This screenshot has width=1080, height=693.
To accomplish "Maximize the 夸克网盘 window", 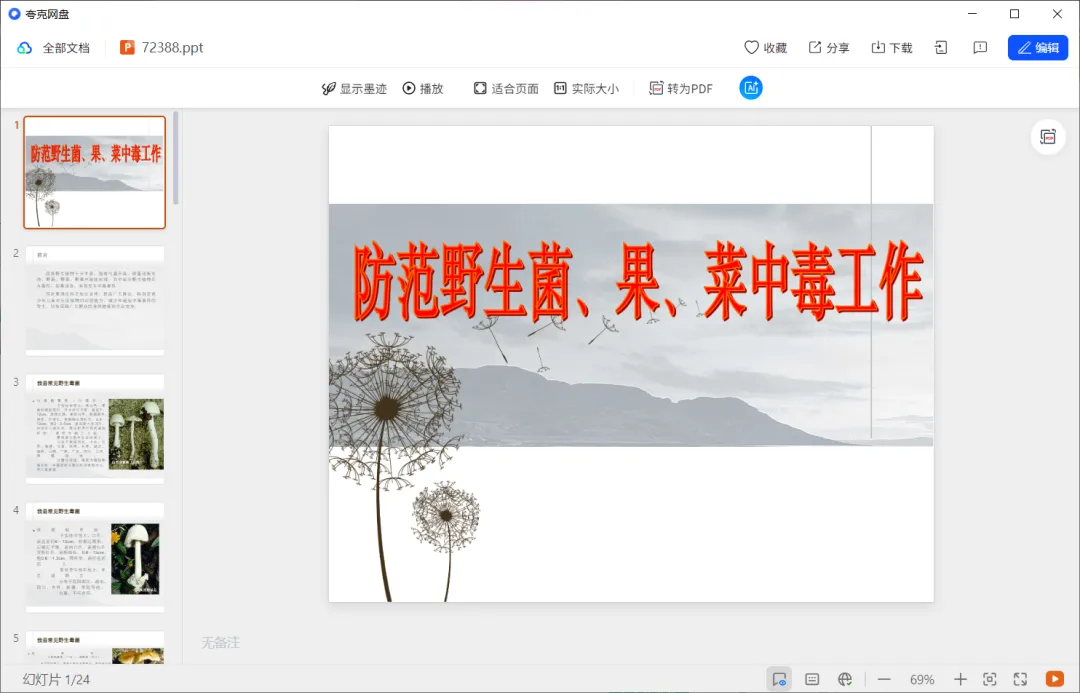I will coord(1015,14).
